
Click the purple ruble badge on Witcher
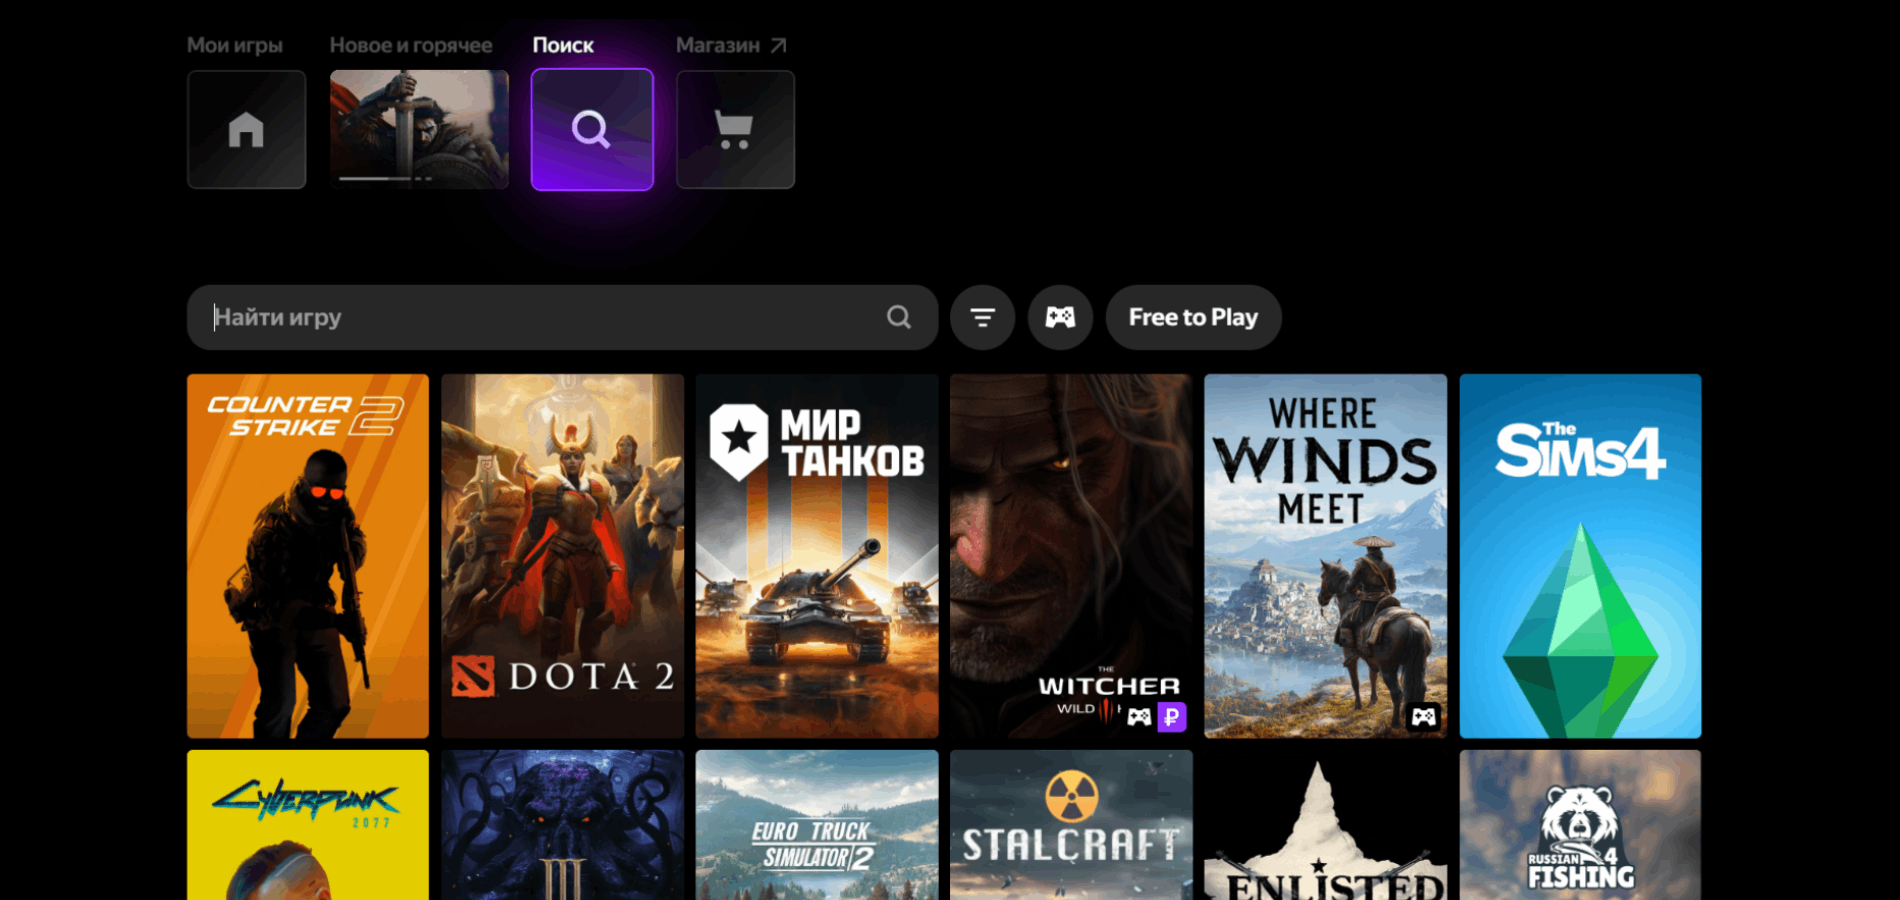[1171, 716]
